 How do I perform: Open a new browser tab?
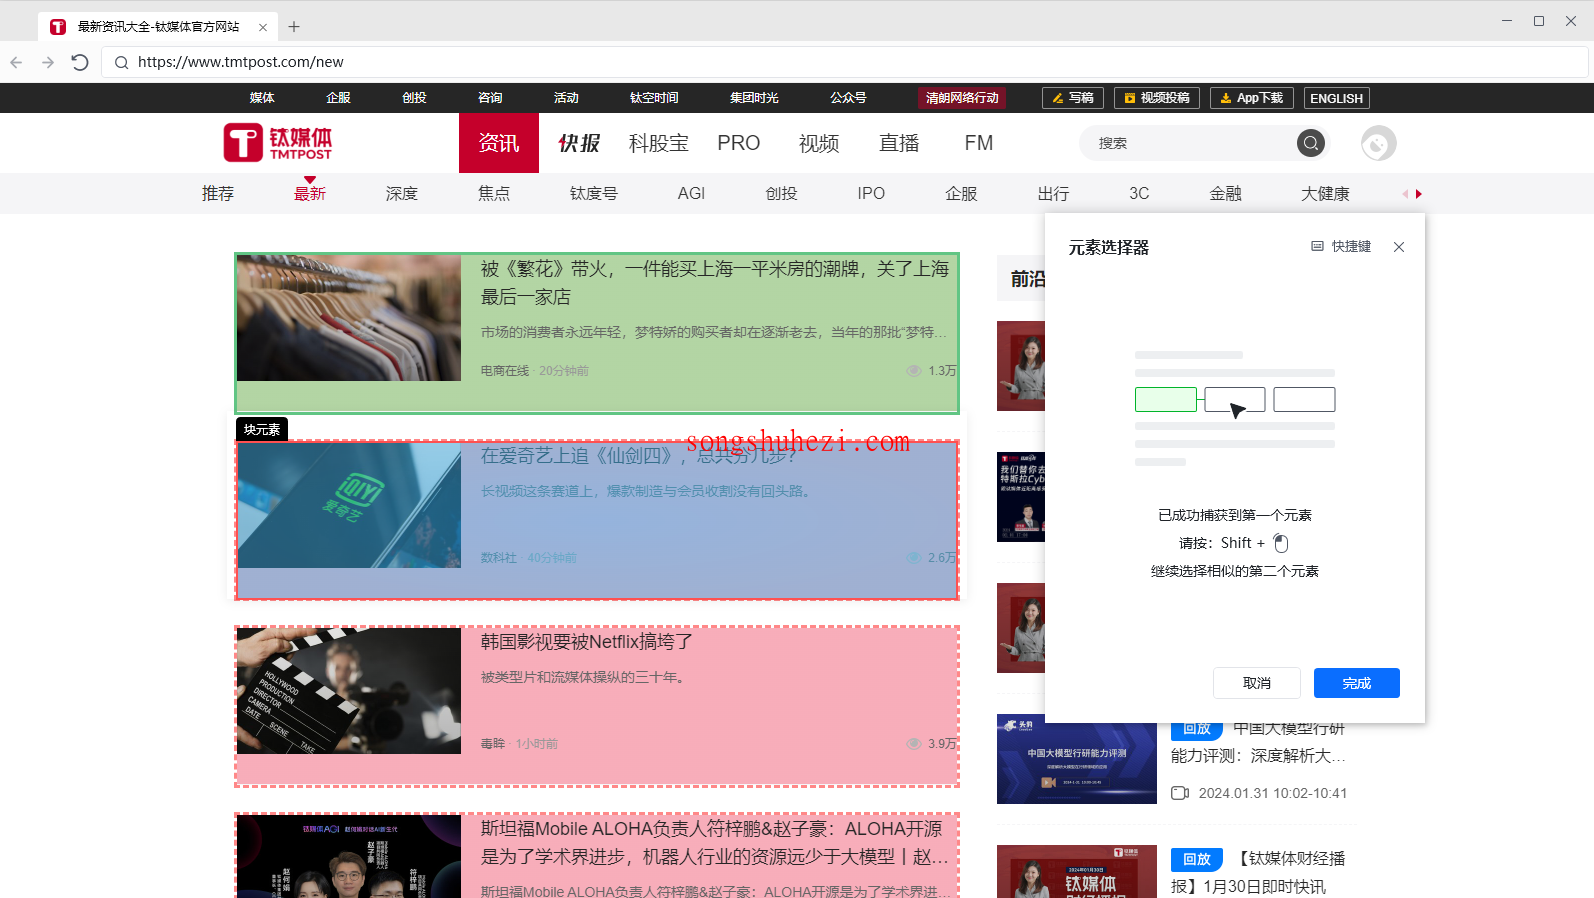(294, 27)
